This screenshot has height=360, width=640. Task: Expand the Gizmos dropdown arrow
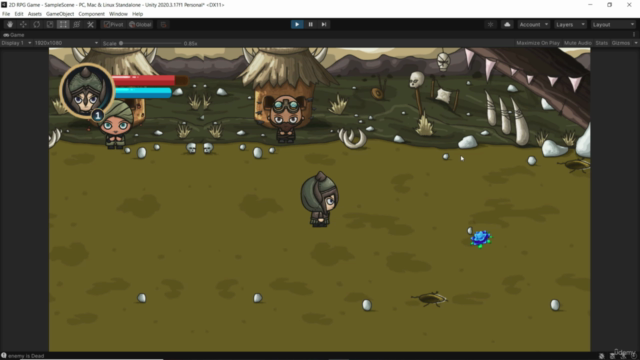pyautogui.click(x=636, y=43)
